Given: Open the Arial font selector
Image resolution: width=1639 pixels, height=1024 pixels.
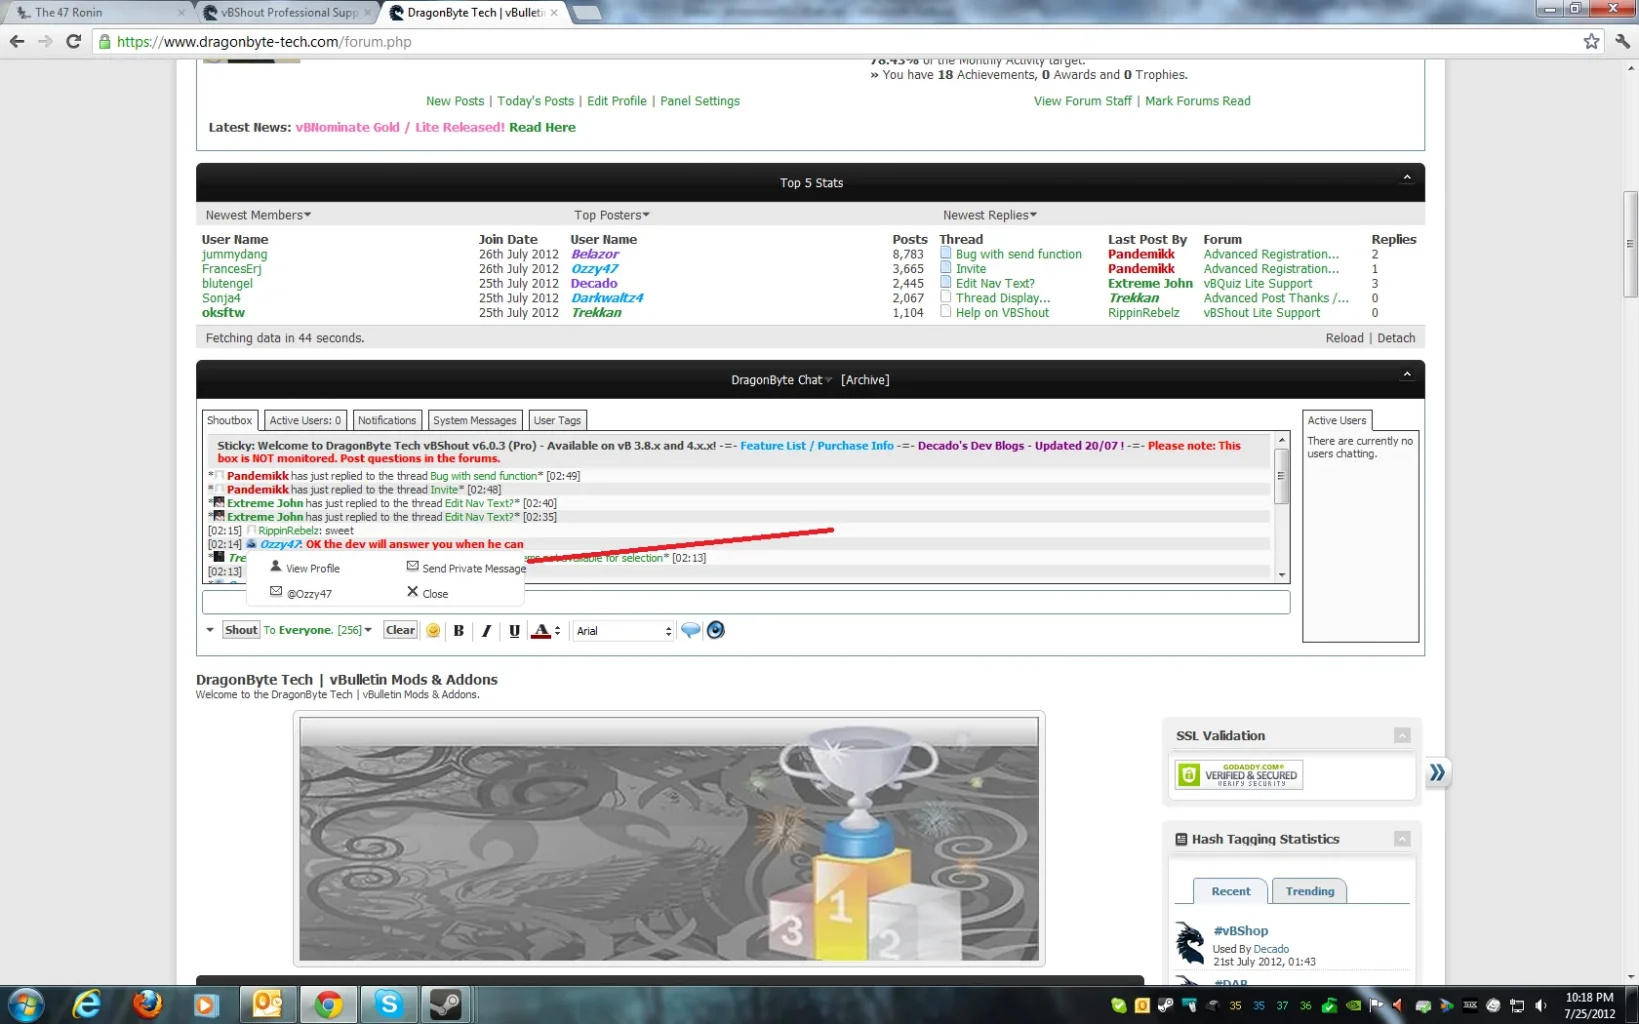Looking at the screenshot, I should tap(623, 631).
